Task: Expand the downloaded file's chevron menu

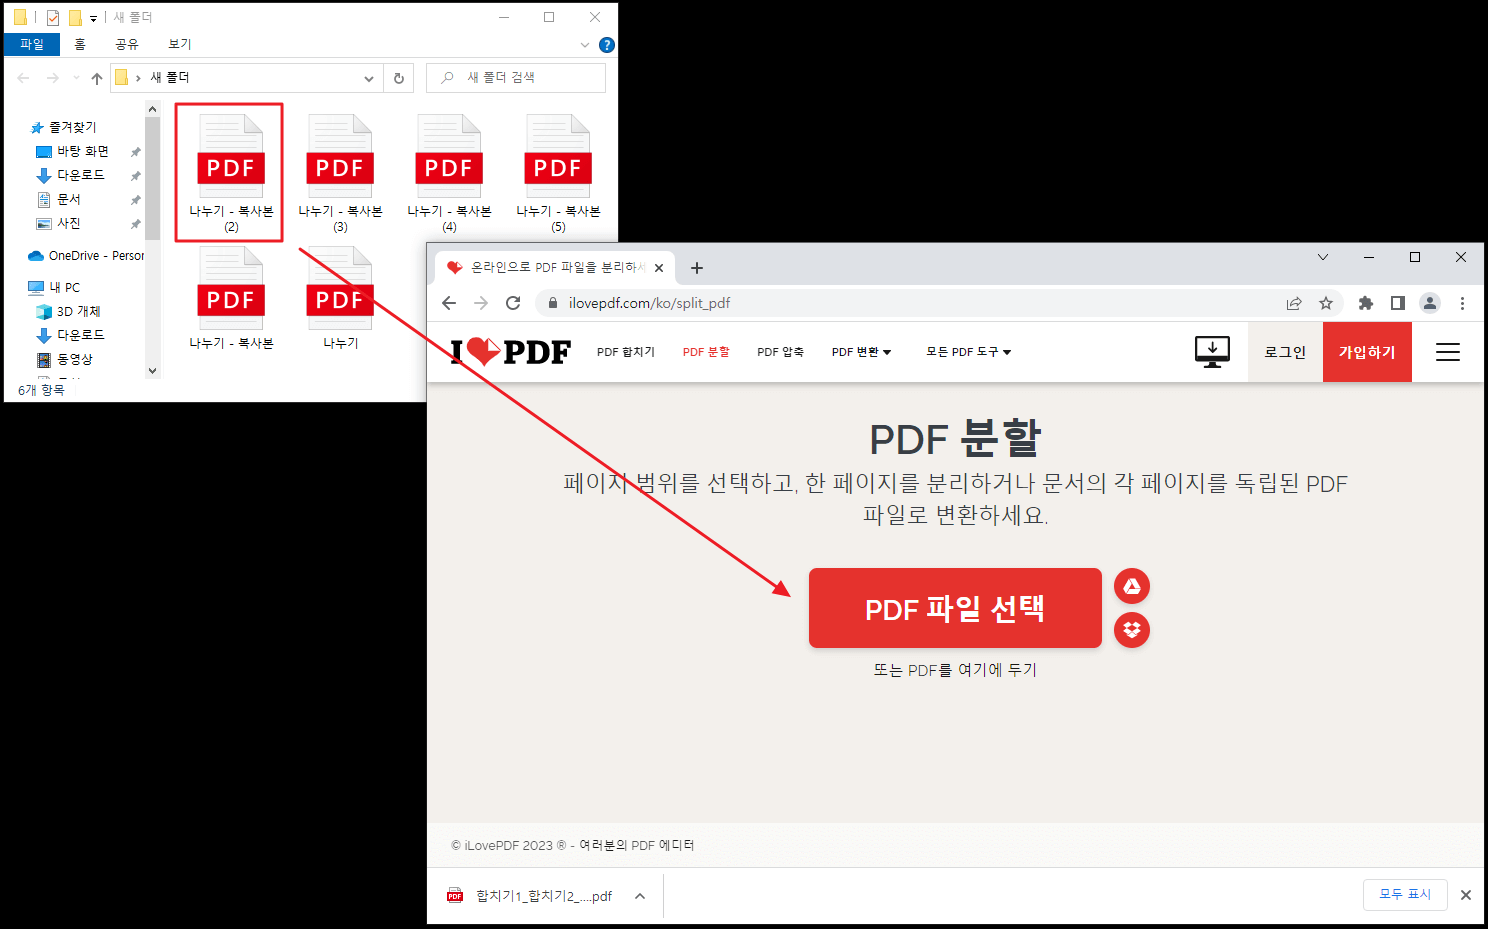Action: coord(639,895)
